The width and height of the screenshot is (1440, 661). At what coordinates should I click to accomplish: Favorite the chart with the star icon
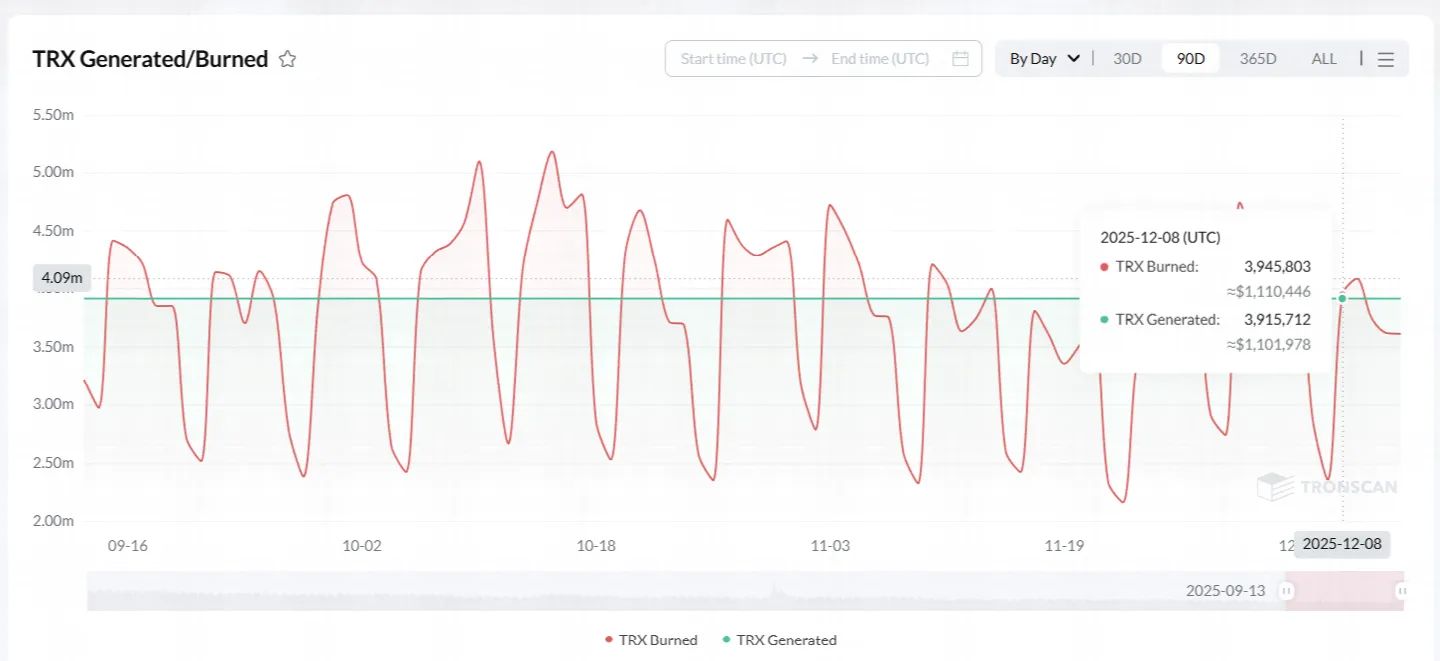coord(288,59)
